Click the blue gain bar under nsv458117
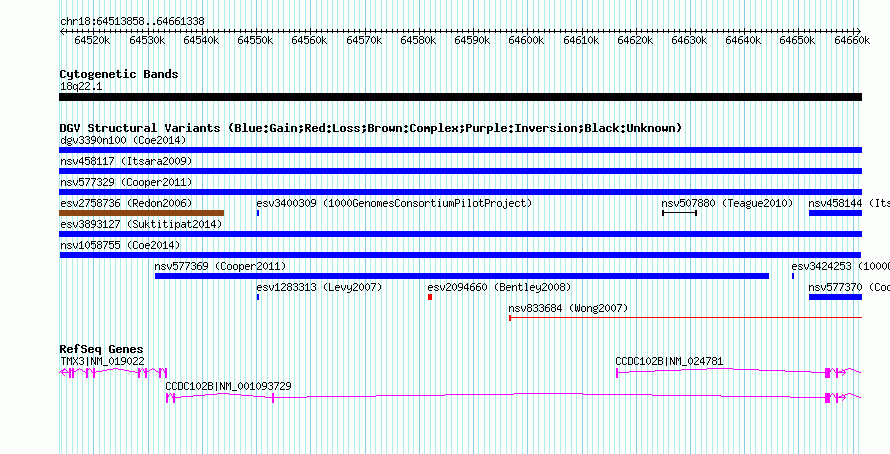Viewport: 890px width, 454px height. (x=460, y=171)
